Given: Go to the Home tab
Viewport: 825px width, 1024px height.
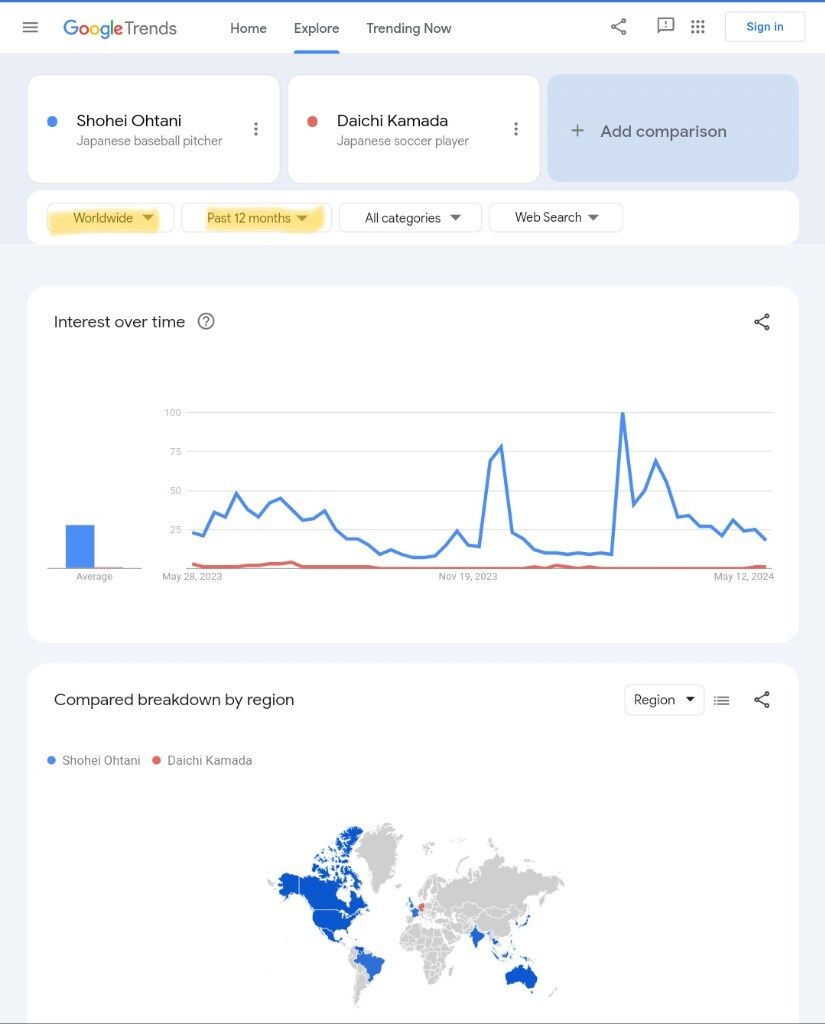Looking at the screenshot, I should coord(248,28).
